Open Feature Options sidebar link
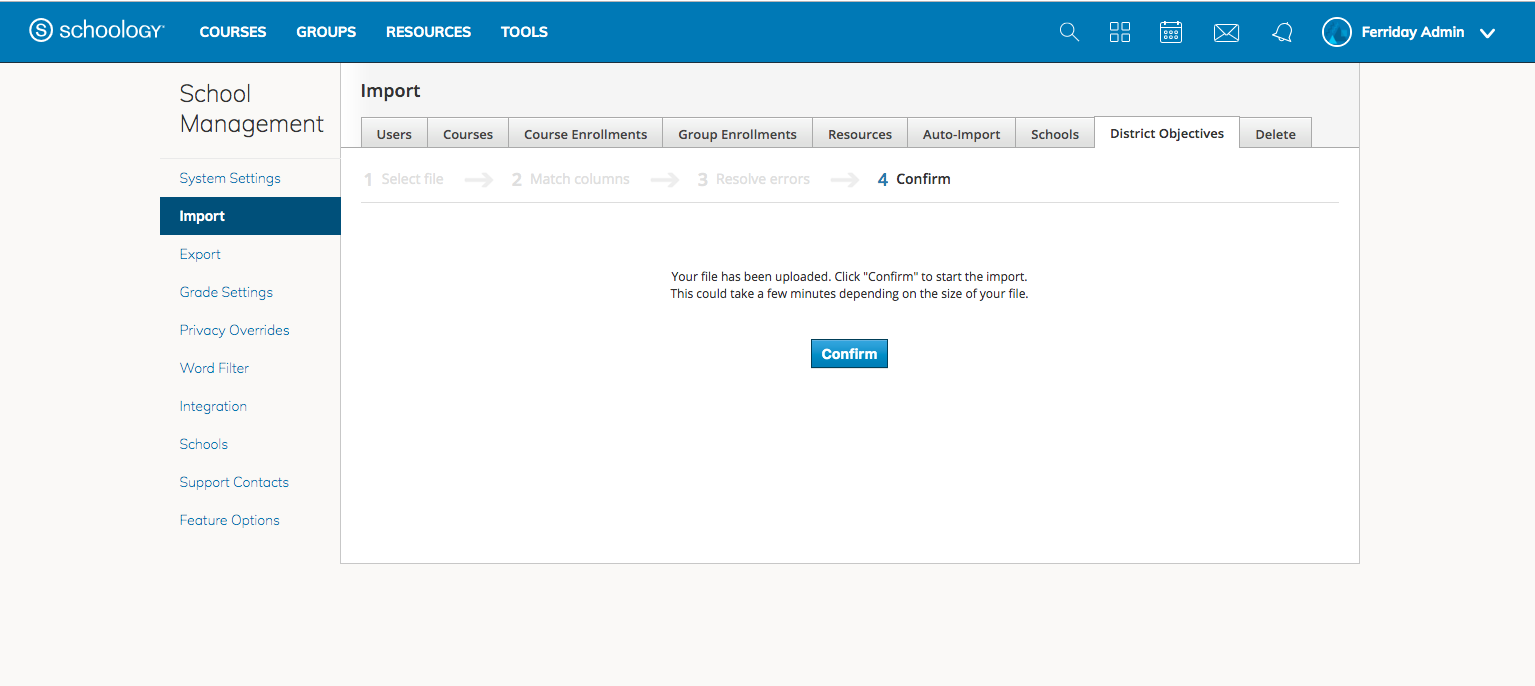The image size is (1535, 686). [x=229, y=520]
